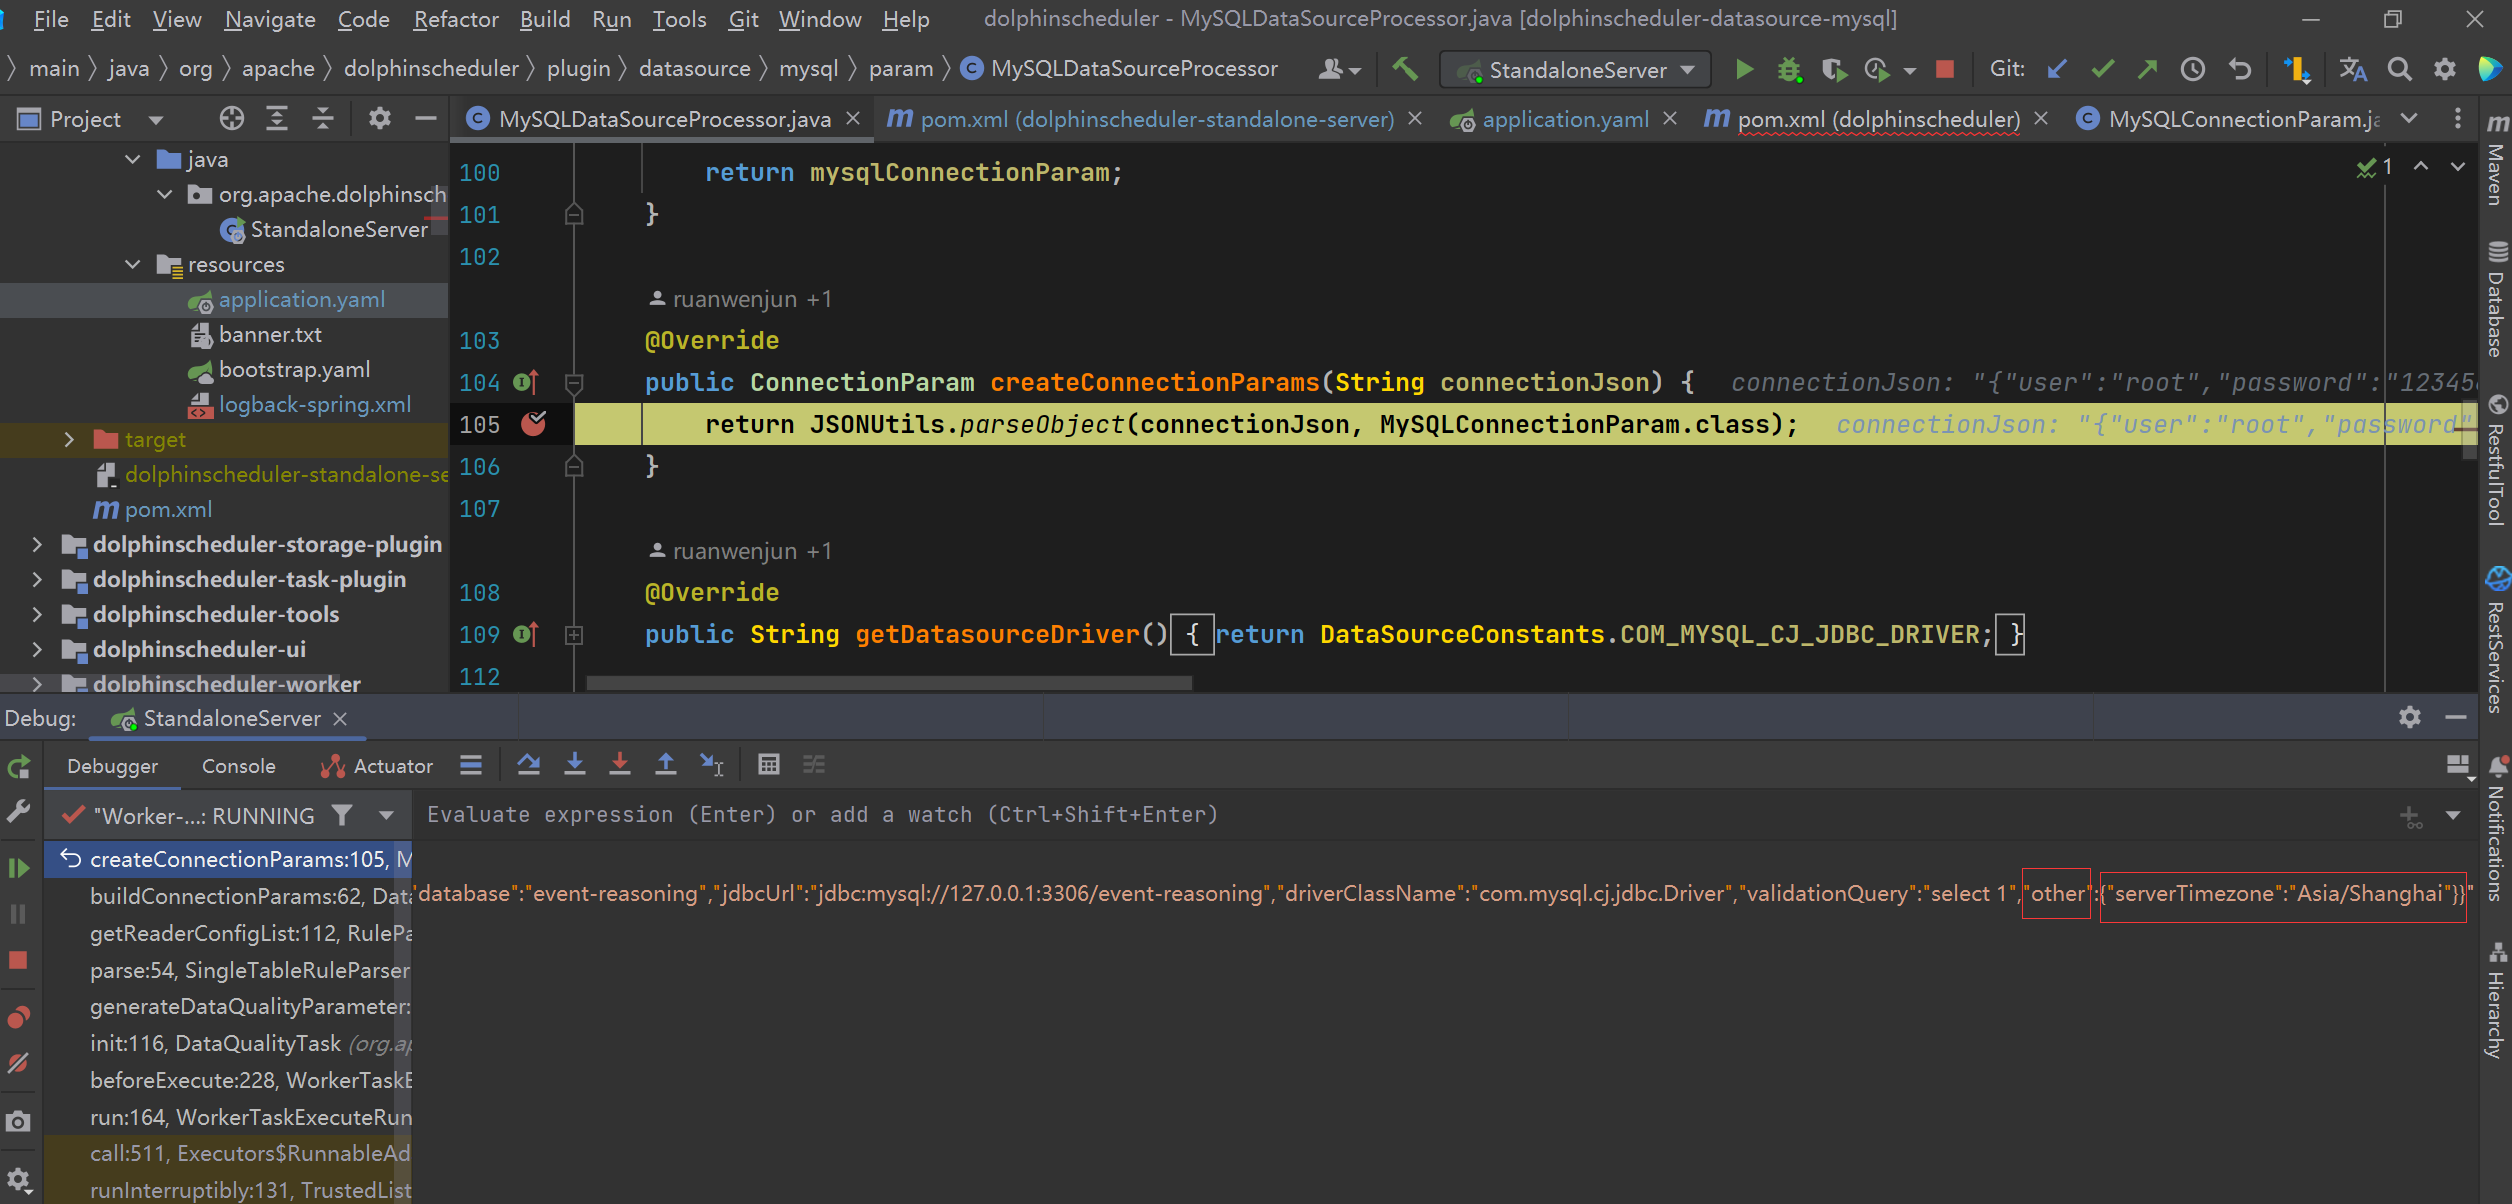Toggle the line 105 breakpoint

point(535,423)
